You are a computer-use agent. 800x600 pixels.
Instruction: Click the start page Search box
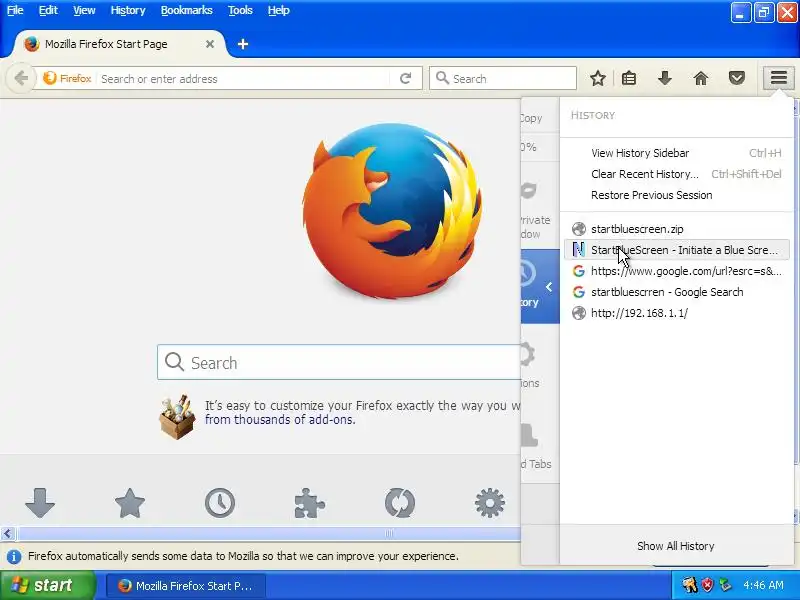pos(339,362)
